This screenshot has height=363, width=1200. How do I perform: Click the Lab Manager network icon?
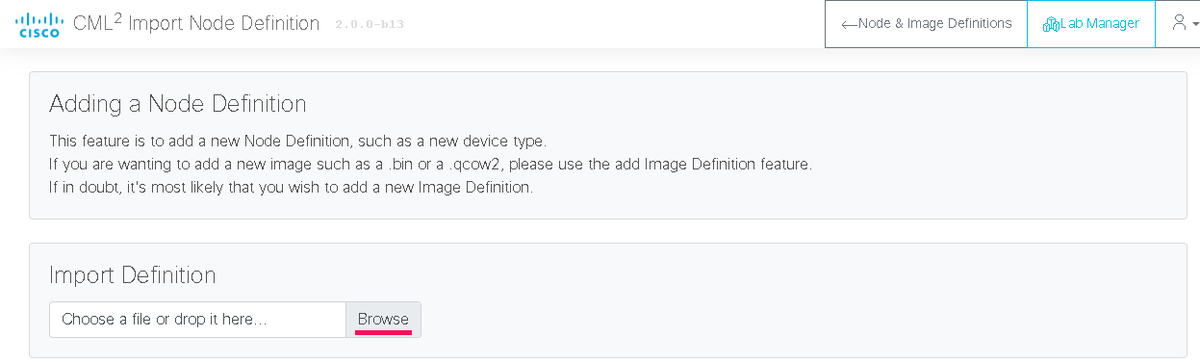1050,24
